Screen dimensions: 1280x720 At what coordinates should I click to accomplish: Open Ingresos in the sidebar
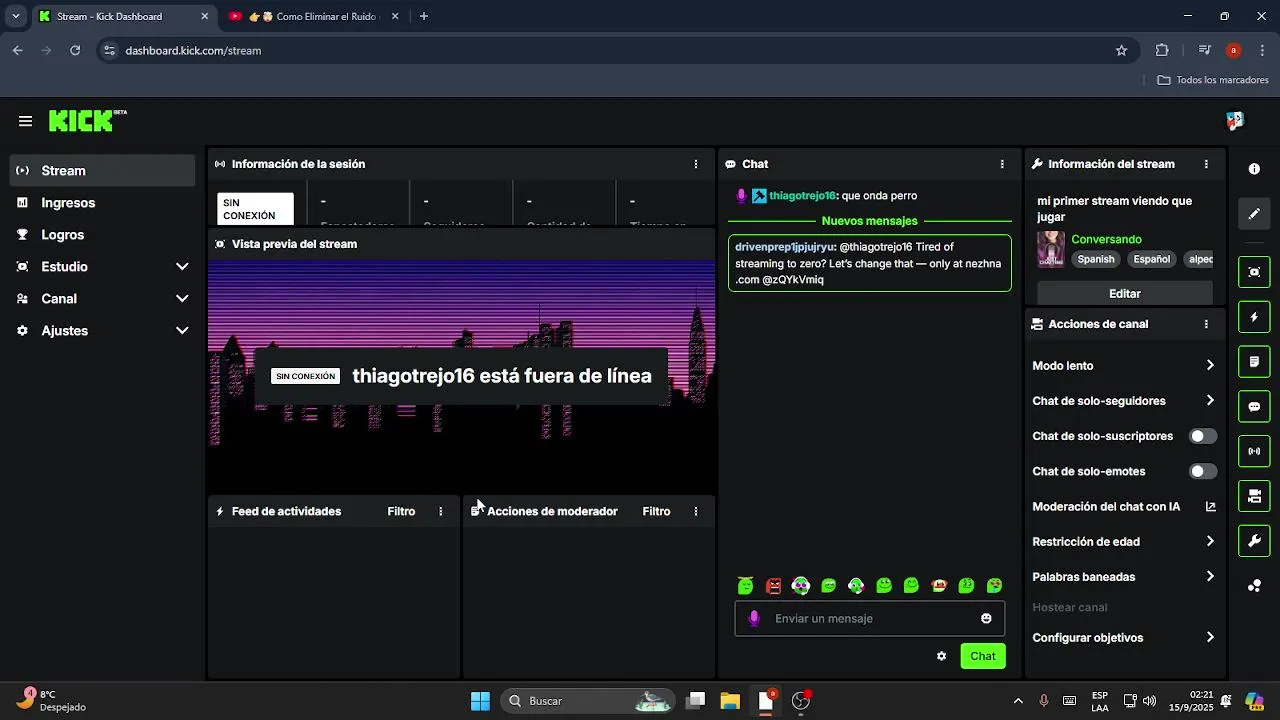click(x=103, y=203)
